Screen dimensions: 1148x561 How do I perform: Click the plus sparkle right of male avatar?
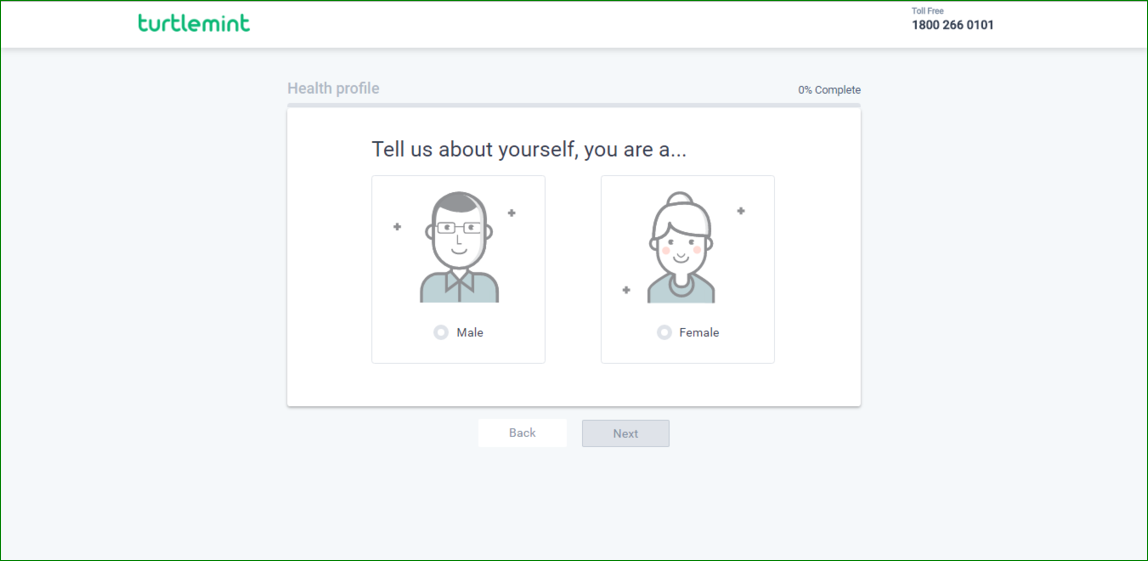[512, 213]
